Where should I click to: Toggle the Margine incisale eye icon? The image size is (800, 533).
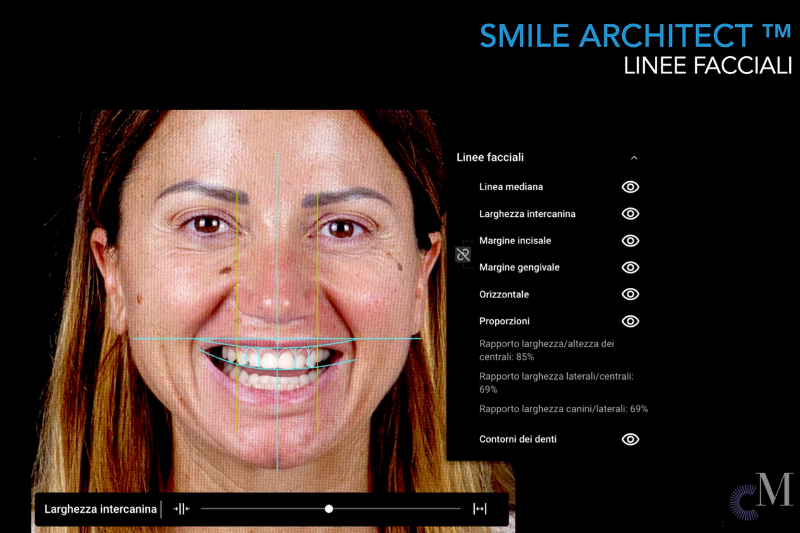(630, 240)
